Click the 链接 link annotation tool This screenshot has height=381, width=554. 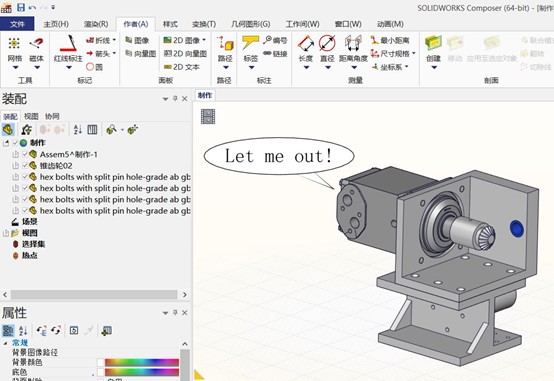click(x=275, y=53)
